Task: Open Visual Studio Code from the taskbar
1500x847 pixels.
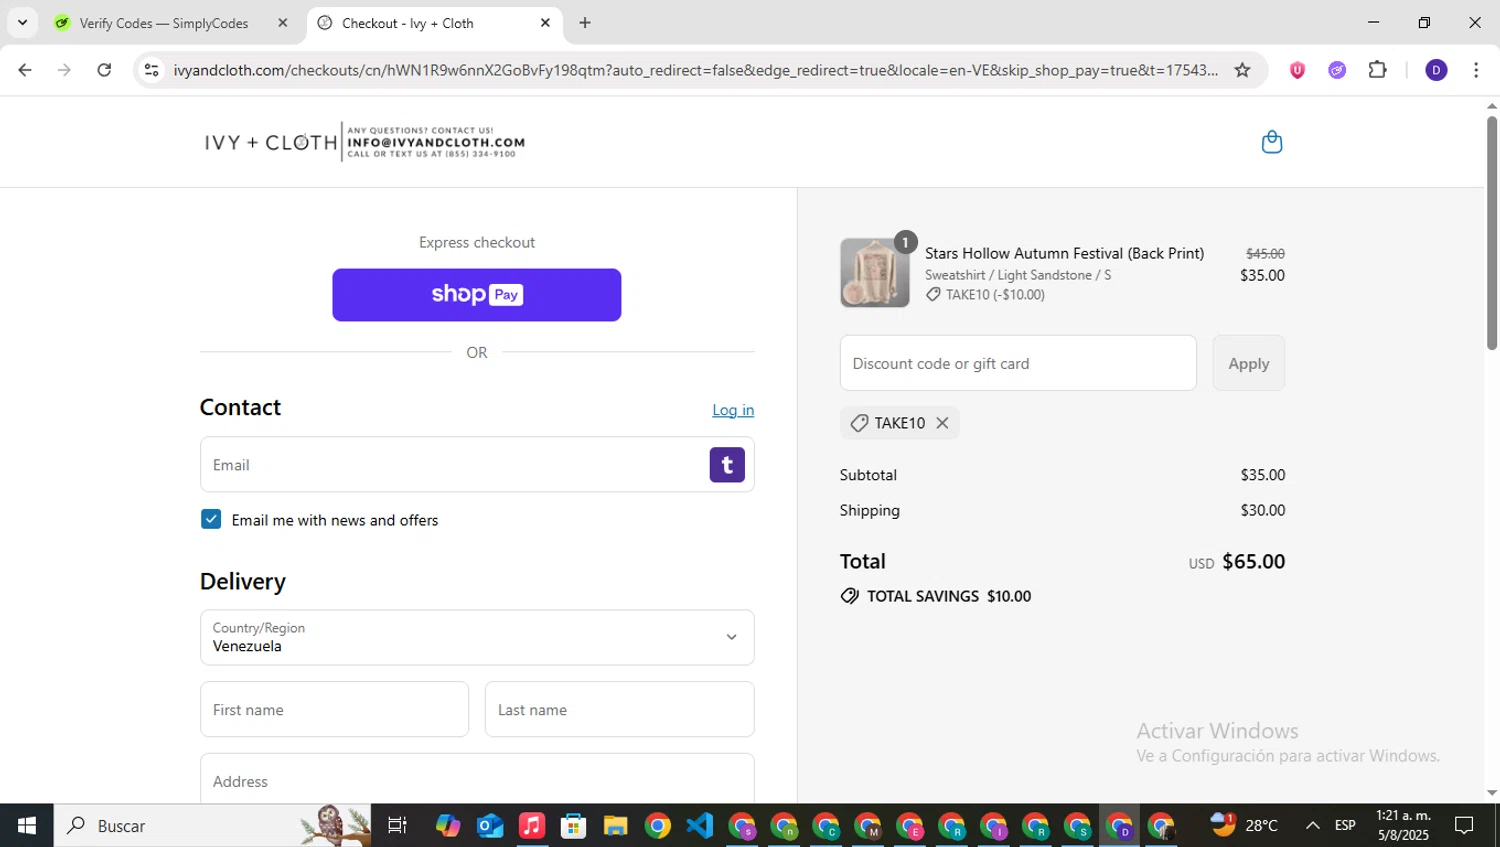Action: (700, 825)
